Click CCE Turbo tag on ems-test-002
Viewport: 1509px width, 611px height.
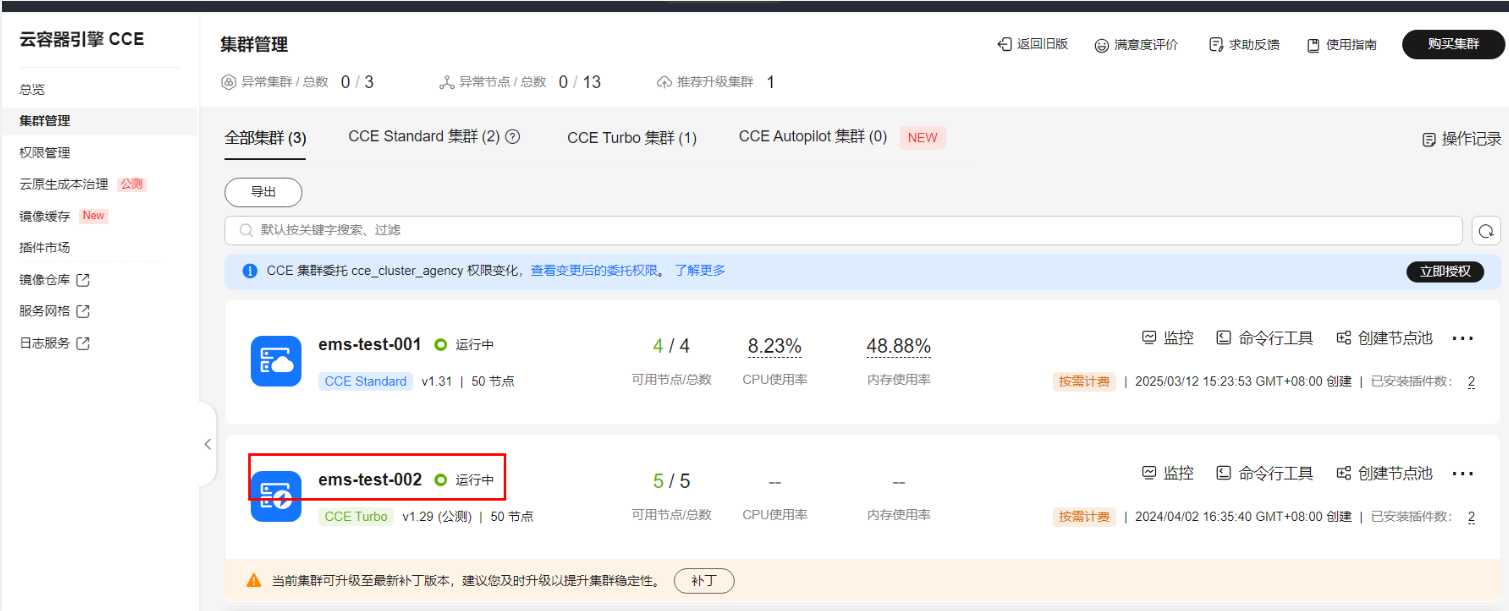pyautogui.click(x=356, y=517)
